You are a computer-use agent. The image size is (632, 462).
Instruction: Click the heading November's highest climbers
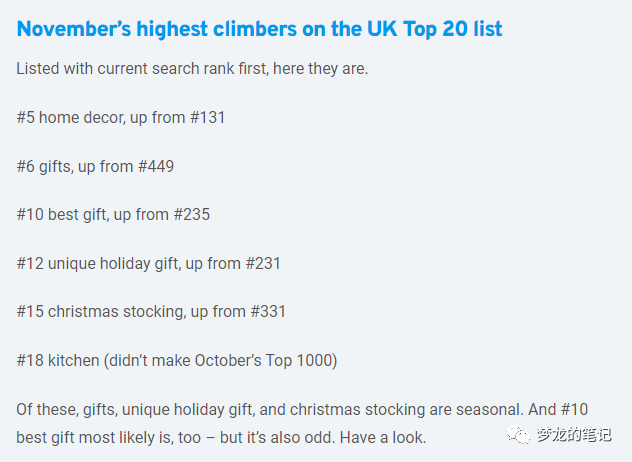coord(259,29)
